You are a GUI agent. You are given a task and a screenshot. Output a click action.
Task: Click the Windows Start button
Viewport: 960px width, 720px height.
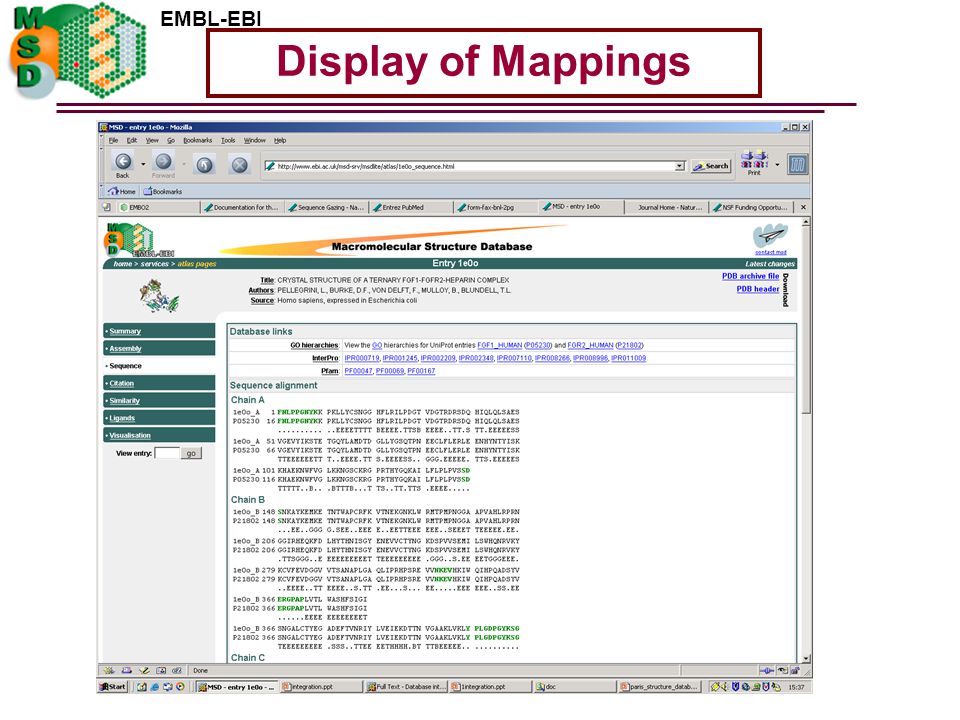[113, 687]
